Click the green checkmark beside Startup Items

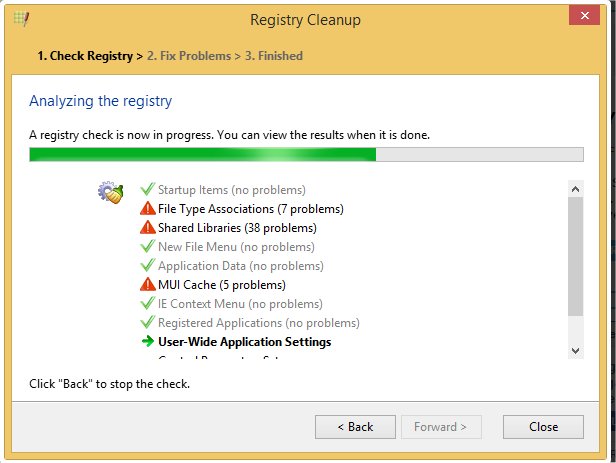(148, 189)
